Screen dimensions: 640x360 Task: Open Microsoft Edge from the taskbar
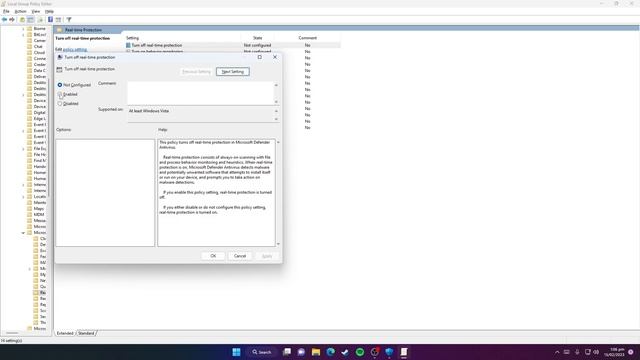[331, 352]
